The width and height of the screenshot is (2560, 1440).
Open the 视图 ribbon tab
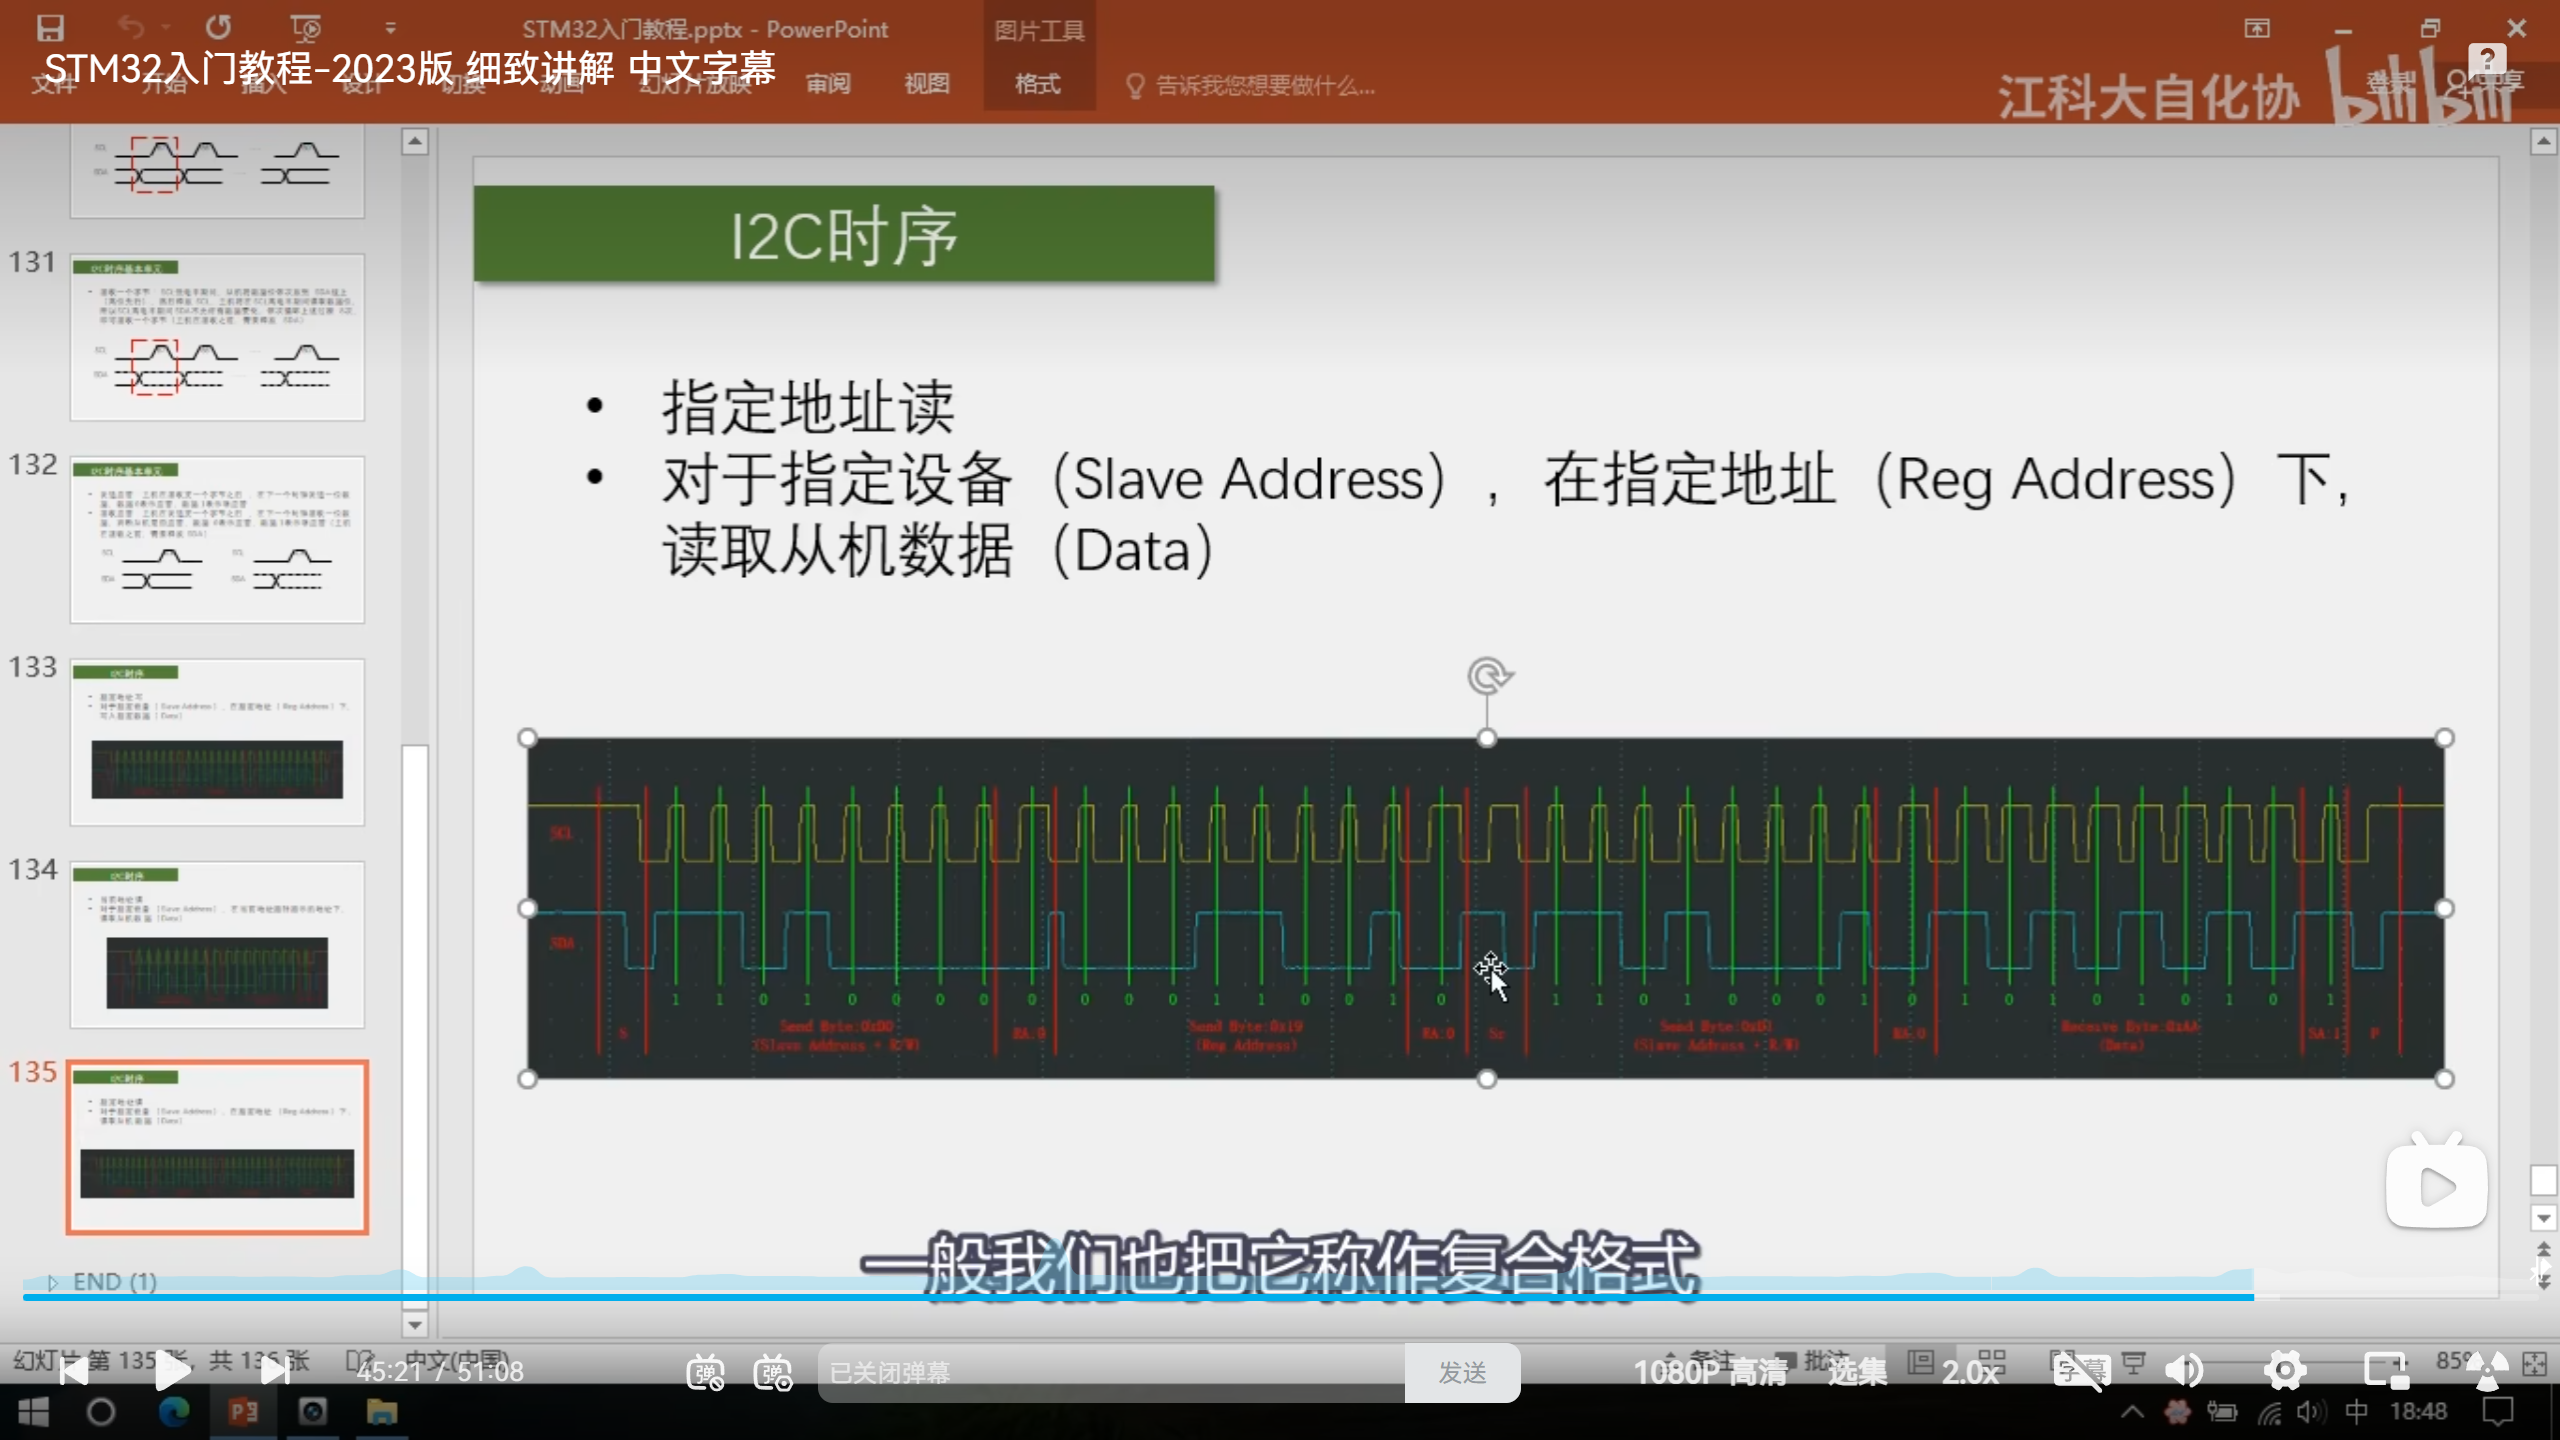point(926,84)
